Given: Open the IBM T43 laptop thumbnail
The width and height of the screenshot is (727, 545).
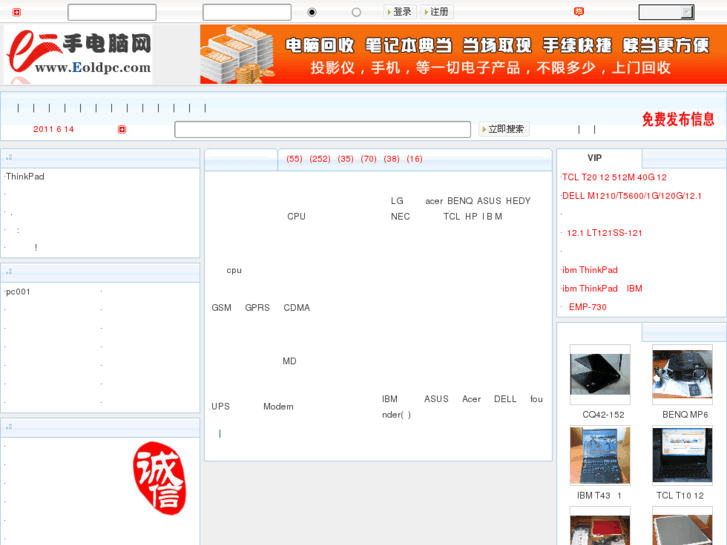Looking at the screenshot, I should click(600, 456).
